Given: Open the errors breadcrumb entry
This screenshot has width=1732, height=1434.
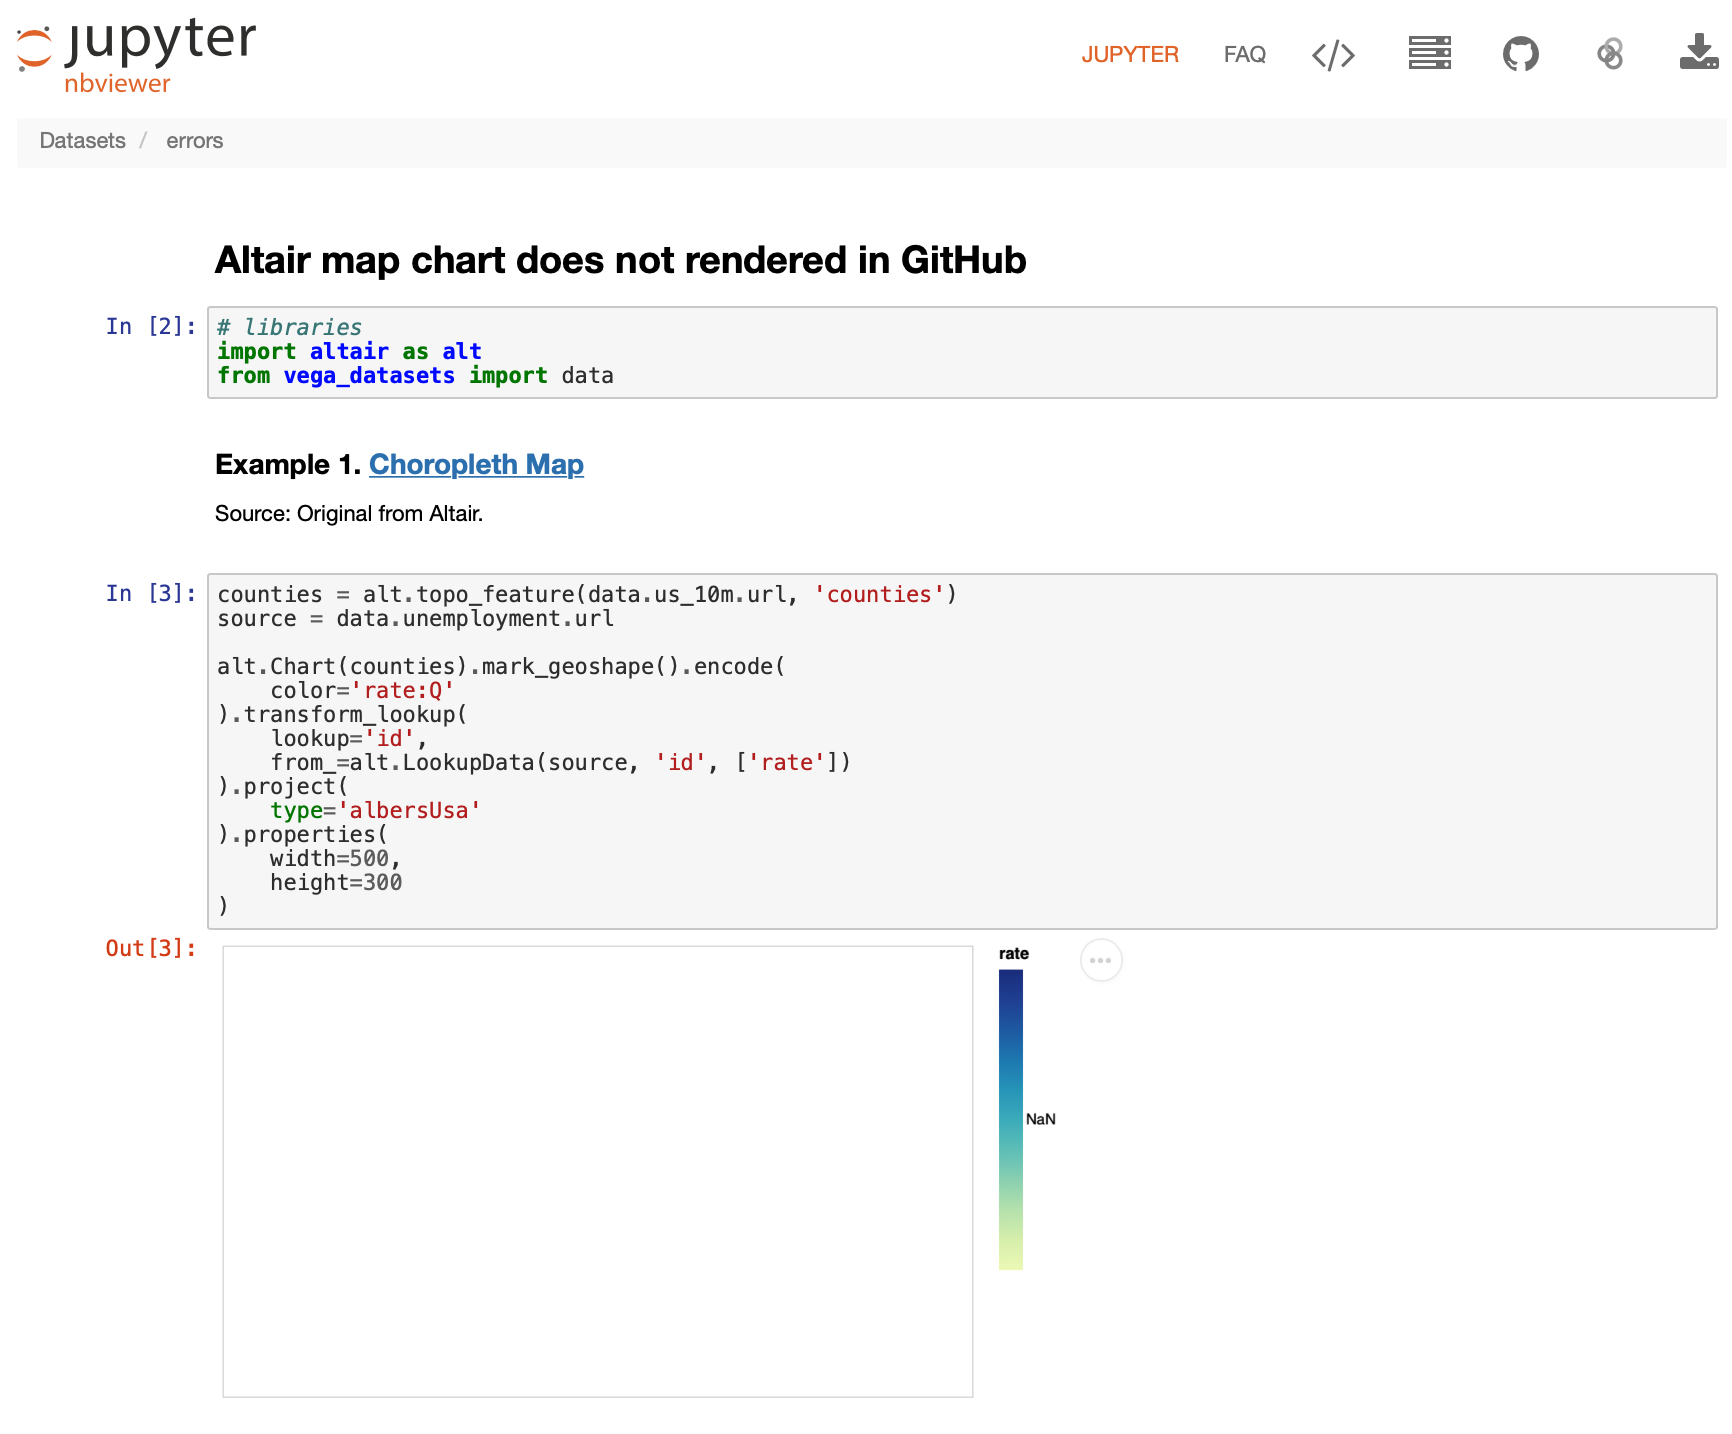Looking at the screenshot, I should pos(194,141).
